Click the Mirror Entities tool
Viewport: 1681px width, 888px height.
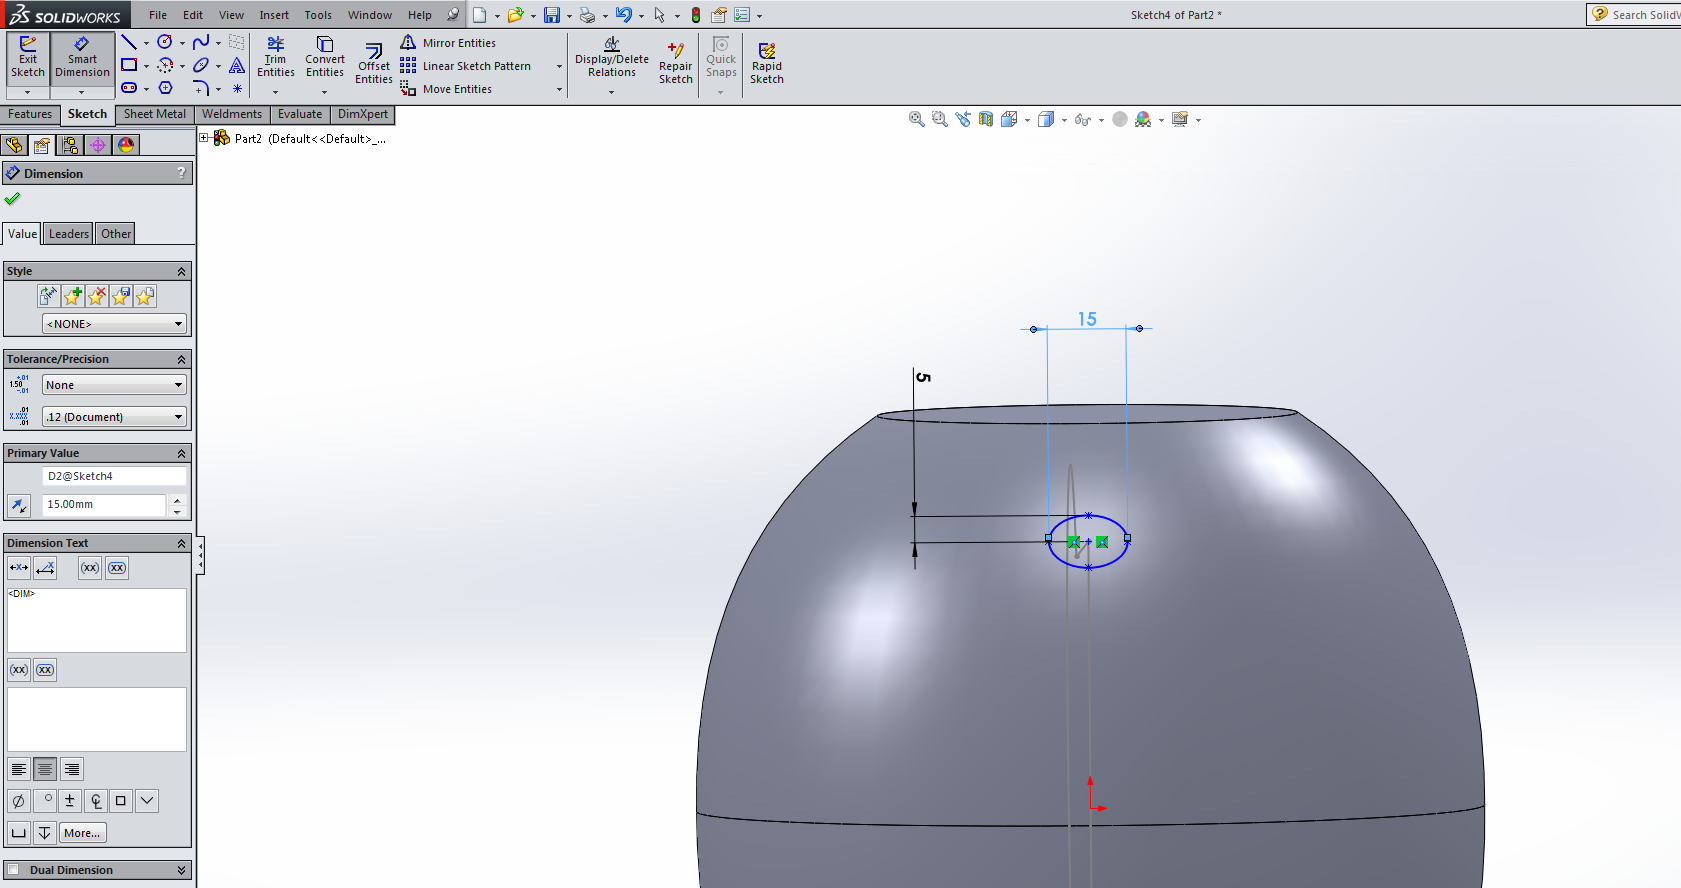tap(448, 43)
